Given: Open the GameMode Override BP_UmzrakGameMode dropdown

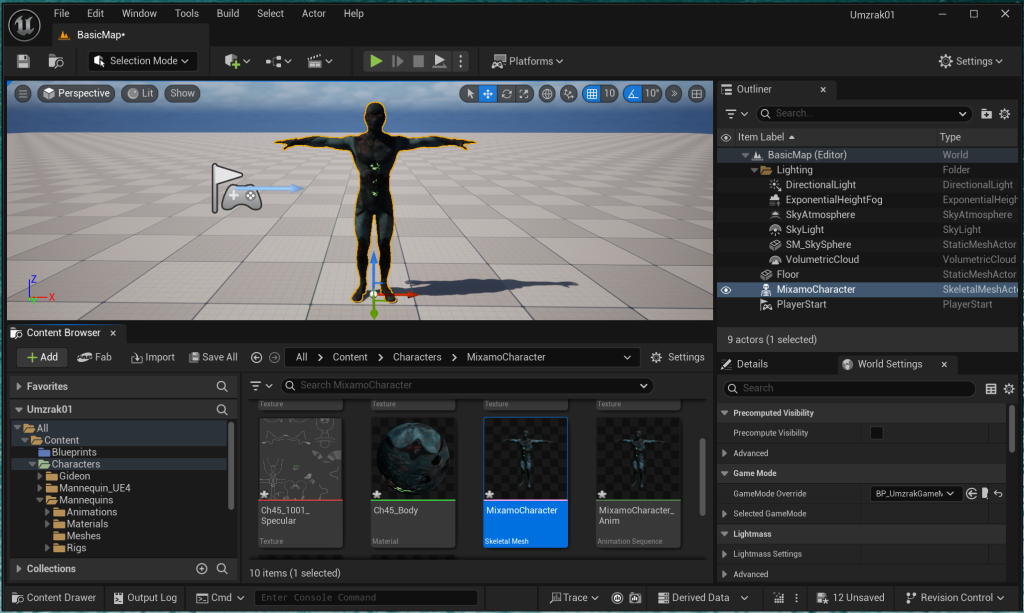Looking at the screenshot, I should pyautogui.click(x=914, y=494).
